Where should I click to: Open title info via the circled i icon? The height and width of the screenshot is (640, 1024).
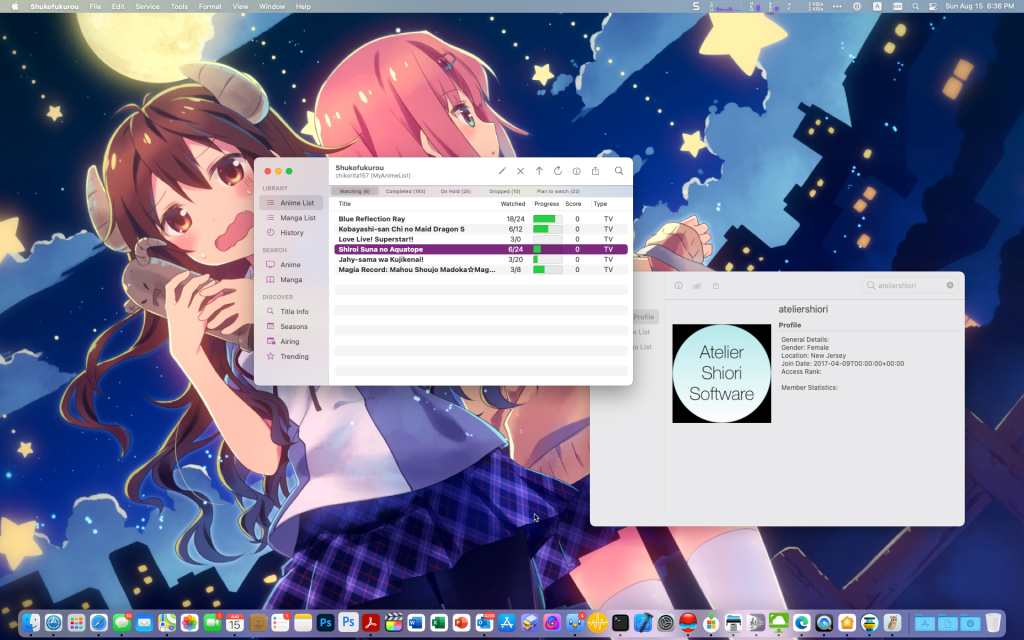[577, 171]
